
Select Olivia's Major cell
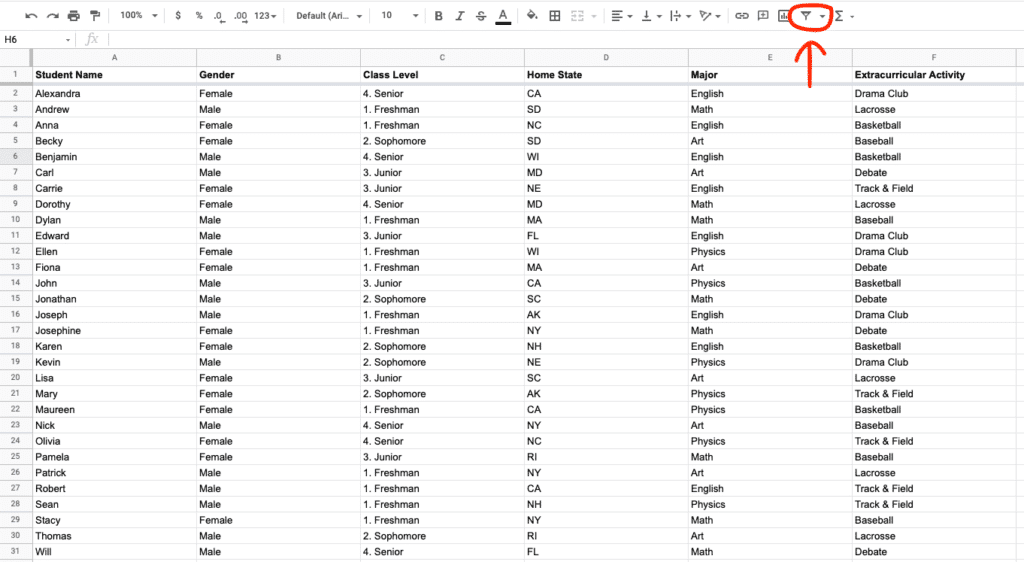[x=770, y=441]
